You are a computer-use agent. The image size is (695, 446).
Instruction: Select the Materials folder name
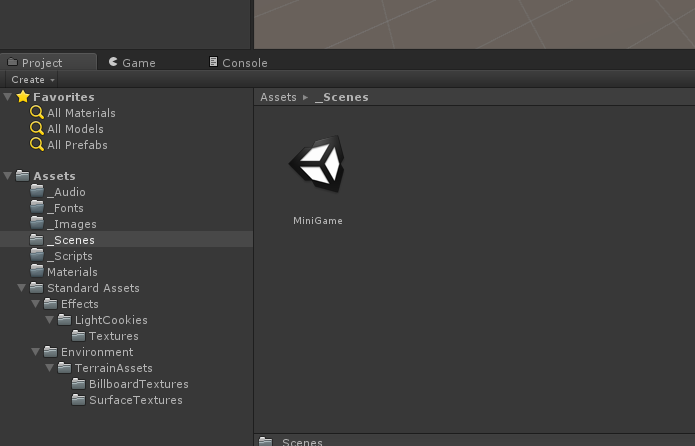[72, 272]
